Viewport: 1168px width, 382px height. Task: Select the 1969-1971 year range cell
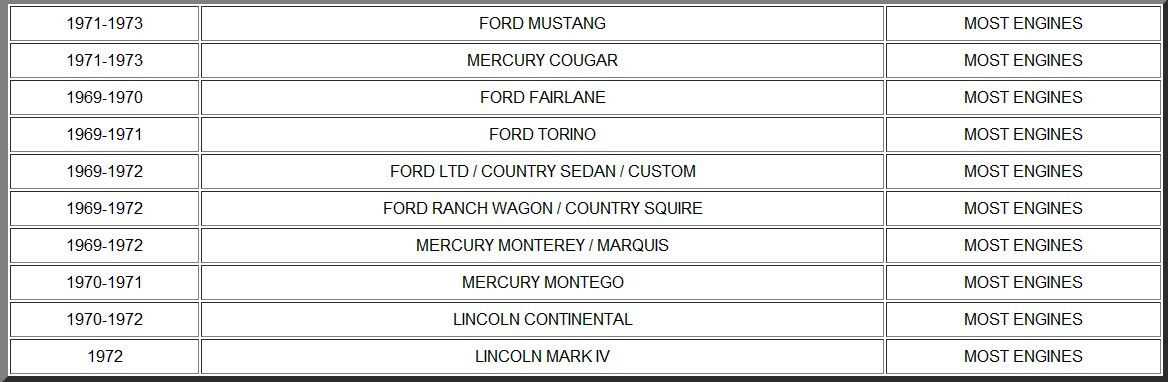(104, 134)
